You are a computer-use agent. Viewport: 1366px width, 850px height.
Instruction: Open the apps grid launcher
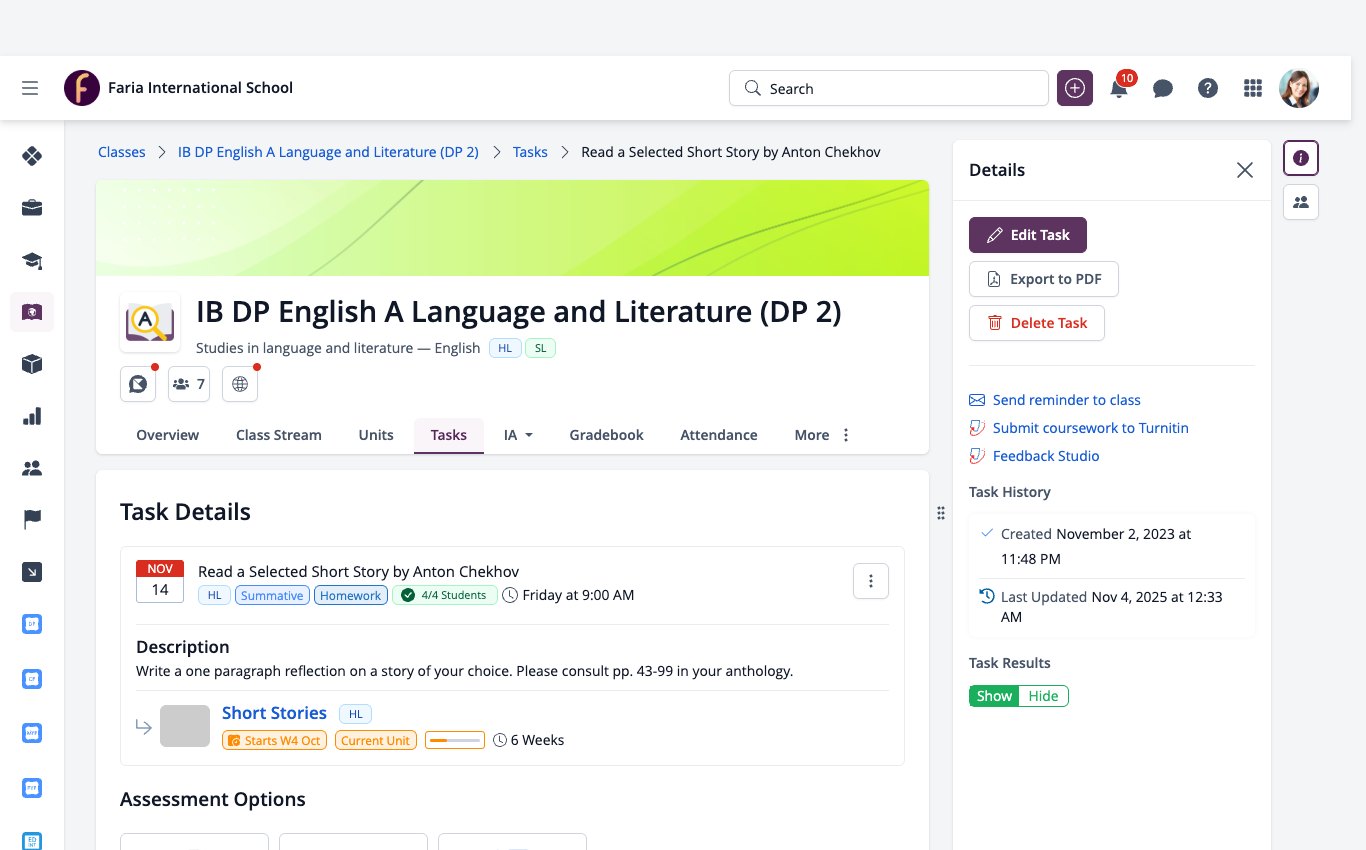[1253, 88]
